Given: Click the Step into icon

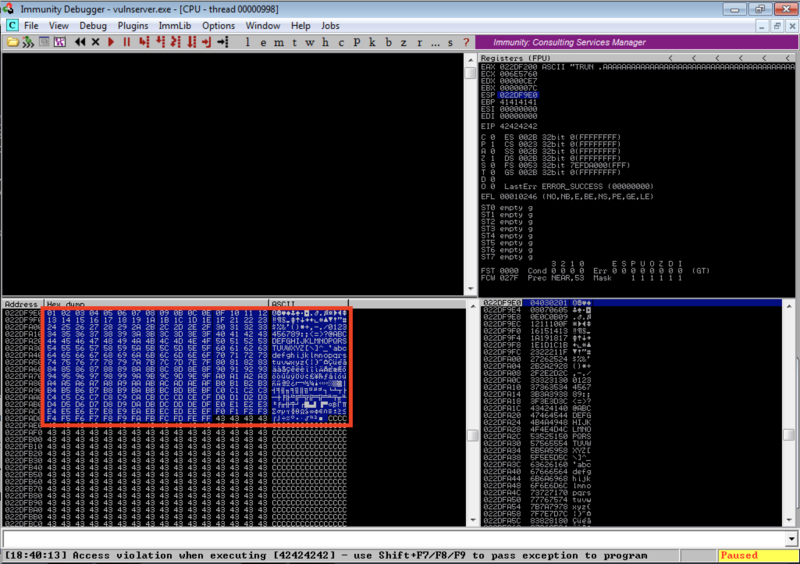Looking at the screenshot, I should click(x=144, y=42).
